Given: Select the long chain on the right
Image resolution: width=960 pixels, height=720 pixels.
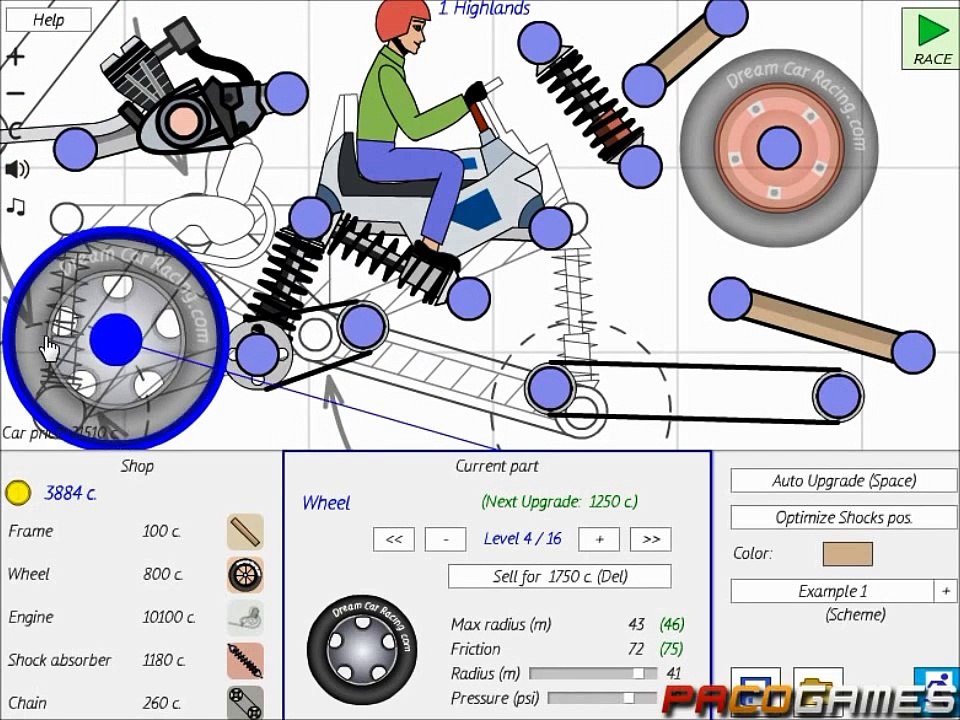Looking at the screenshot, I should [x=694, y=392].
